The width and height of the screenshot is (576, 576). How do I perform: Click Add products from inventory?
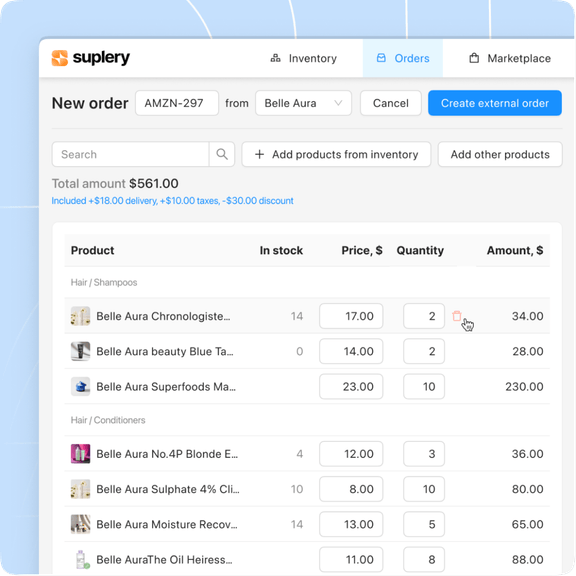336,154
